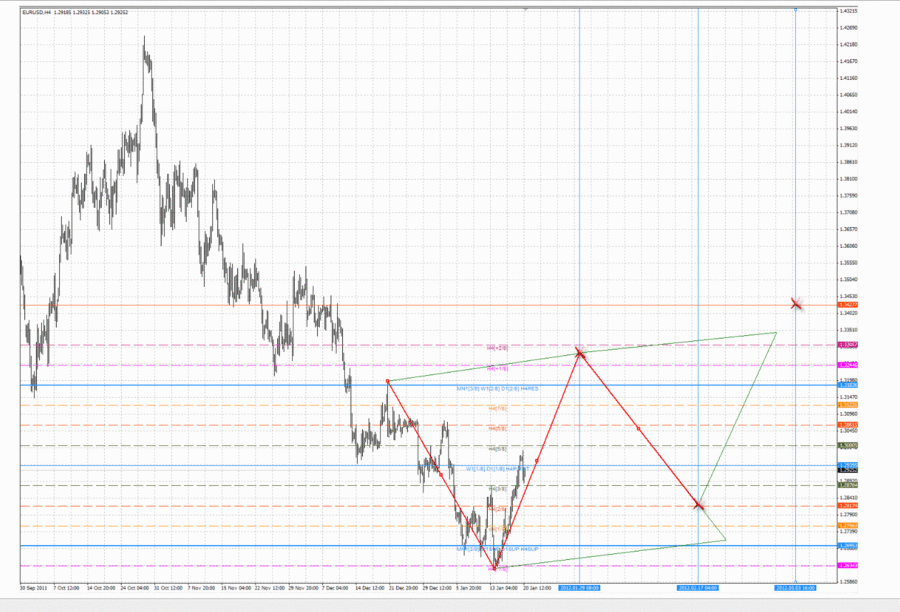
Task: Select the blue 1.2695 price tag
Action: tap(846, 546)
